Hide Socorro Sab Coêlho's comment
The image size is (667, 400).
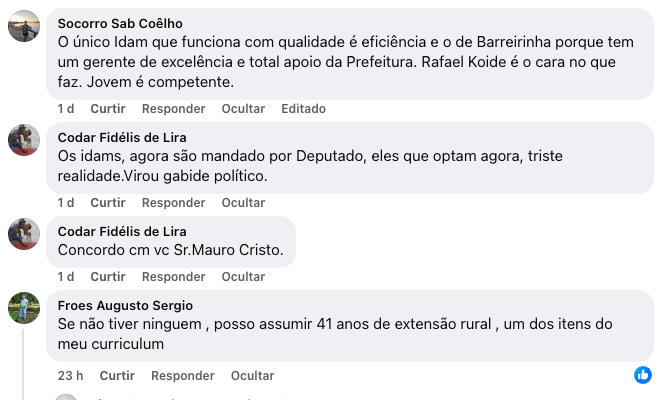coord(243,108)
